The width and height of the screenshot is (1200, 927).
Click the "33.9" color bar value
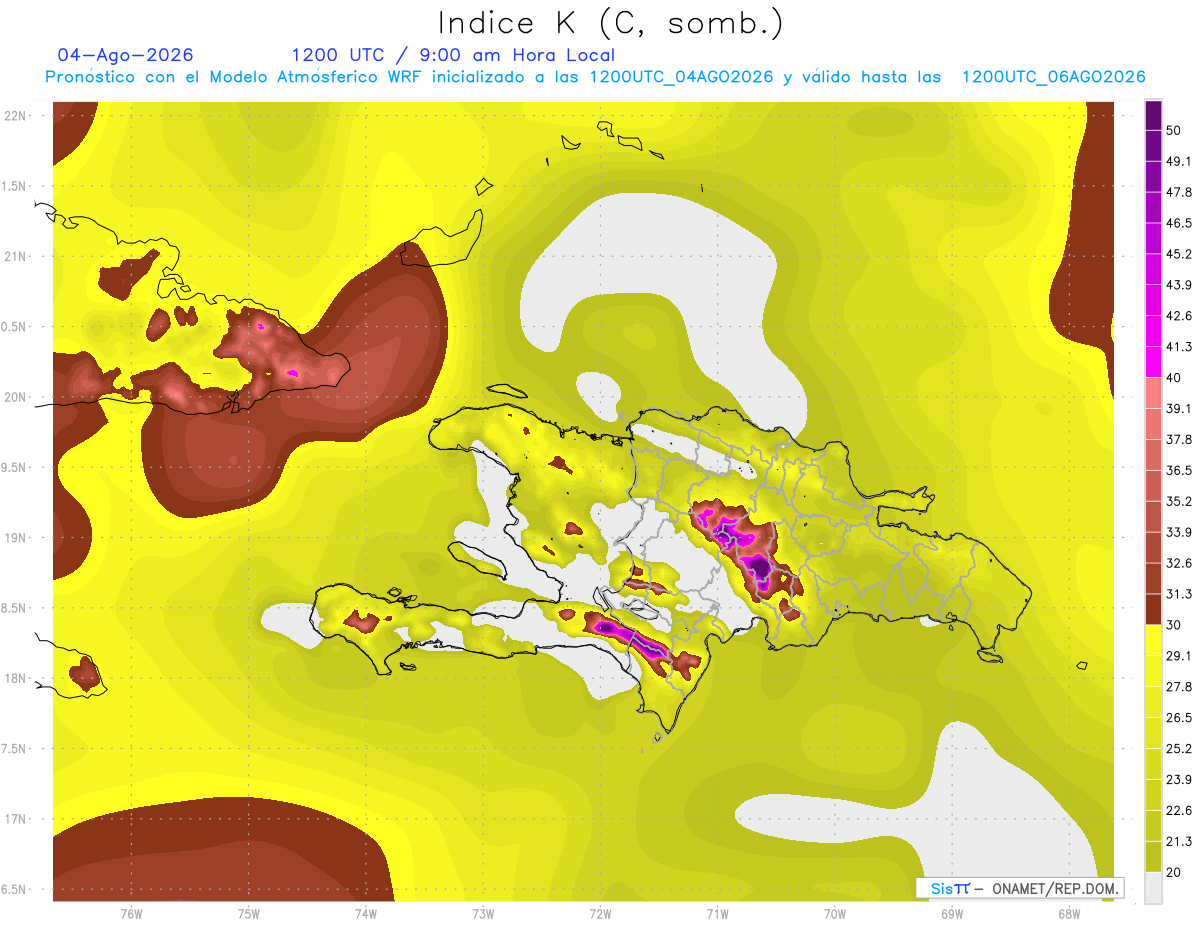(x=1178, y=532)
